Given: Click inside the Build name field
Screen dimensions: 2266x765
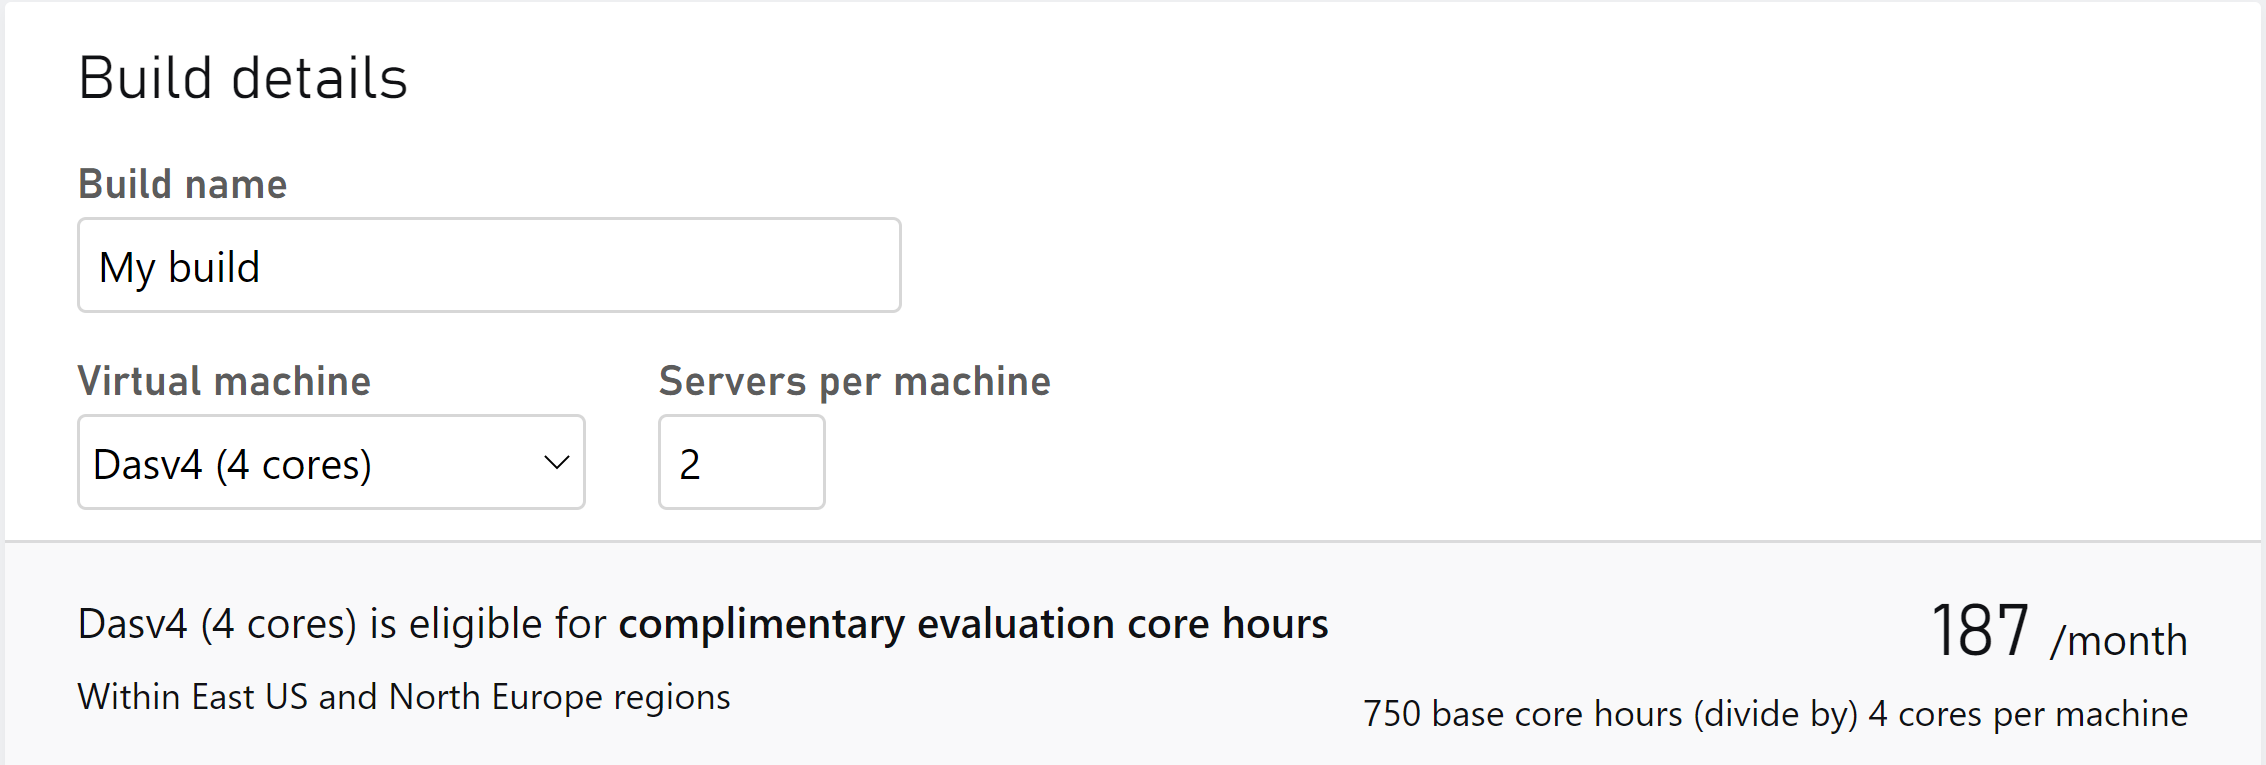Looking at the screenshot, I should click(488, 264).
